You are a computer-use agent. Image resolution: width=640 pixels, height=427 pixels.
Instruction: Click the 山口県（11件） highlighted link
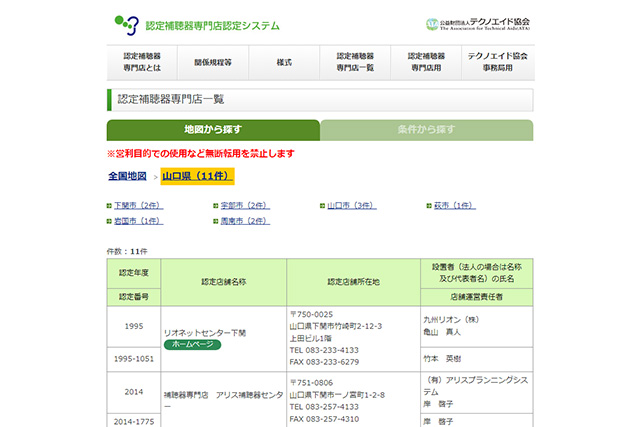click(197, 176)
